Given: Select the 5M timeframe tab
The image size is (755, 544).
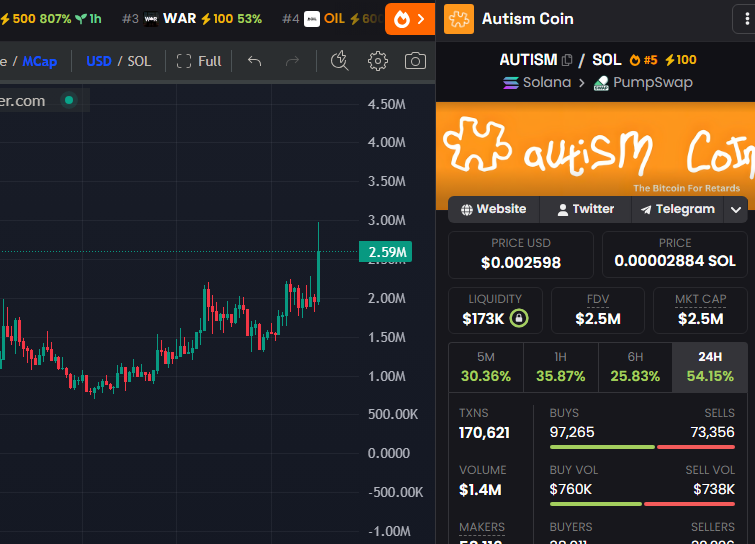Looking at the screenshot, I should click(x=486, y=367).
